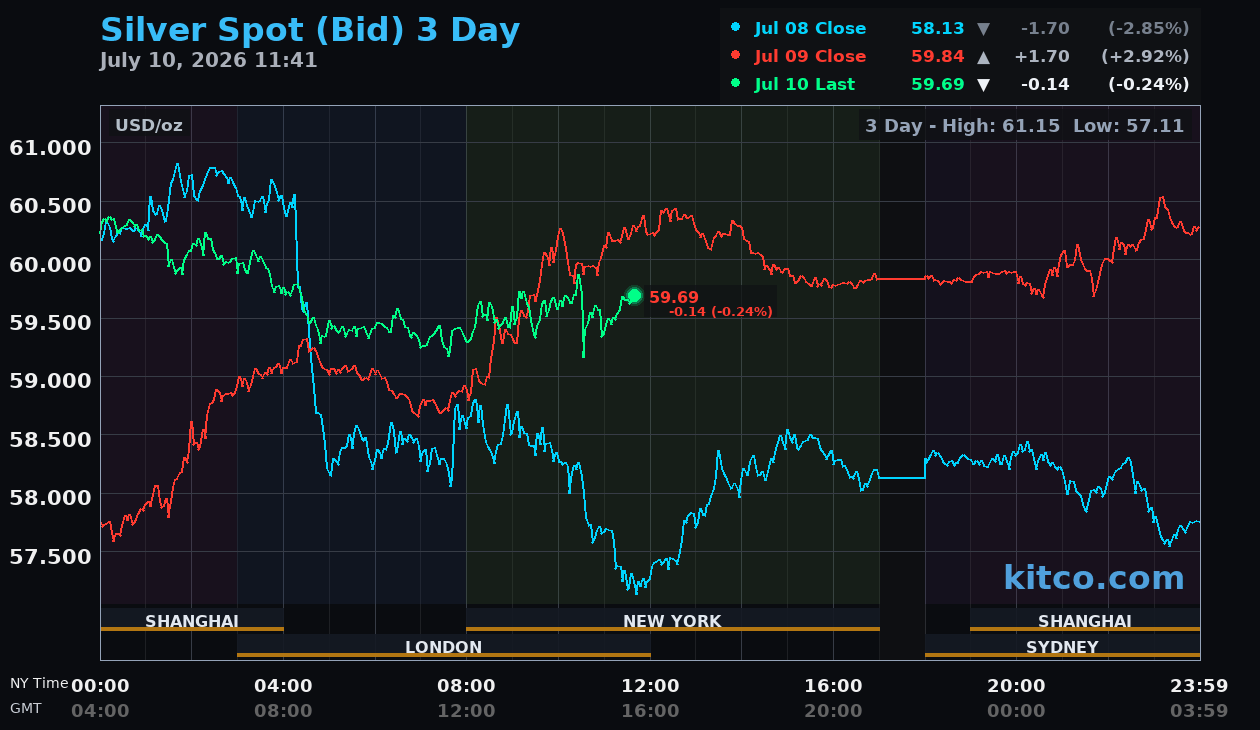Click the 60.500 y-axis label
The width and height of the screenshot is (1260, 730).
tap(50, 205)
